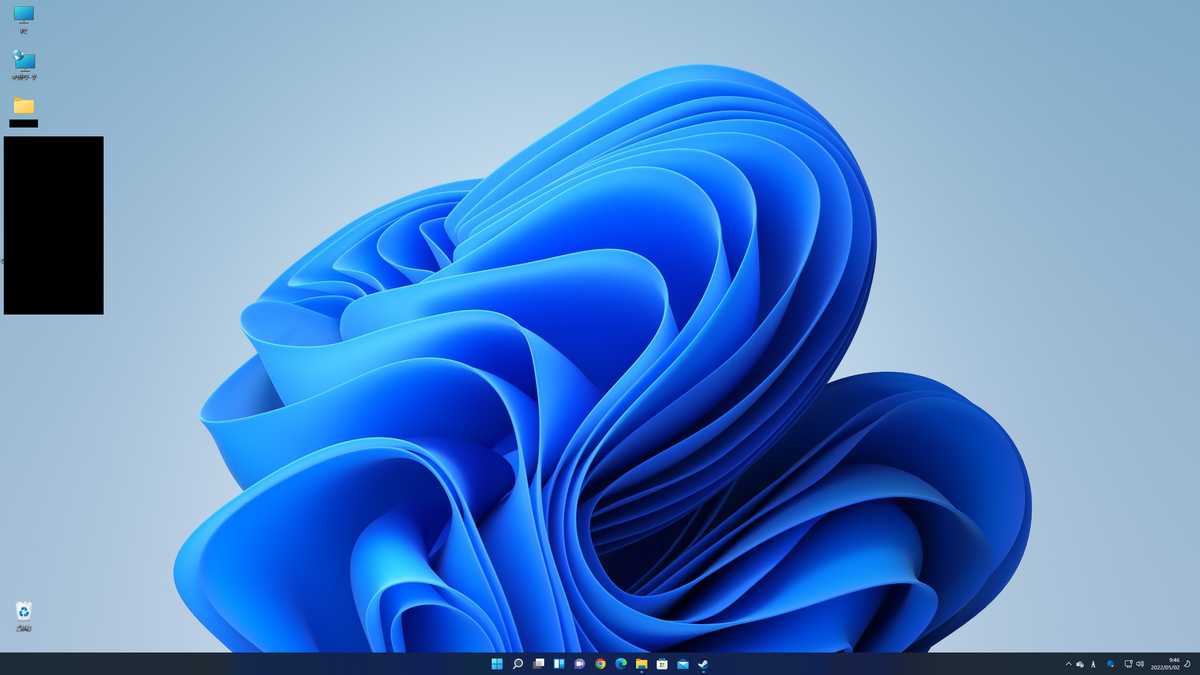This screenshot has width=1200, height=675.
Task: Select the Recycle Bin desktop icon
Action: (24, 615)
